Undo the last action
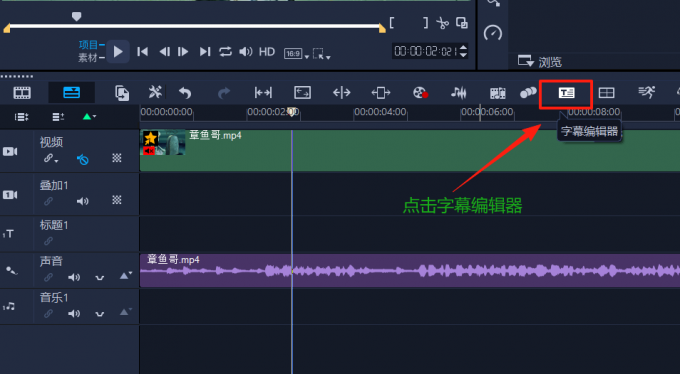 185,92
